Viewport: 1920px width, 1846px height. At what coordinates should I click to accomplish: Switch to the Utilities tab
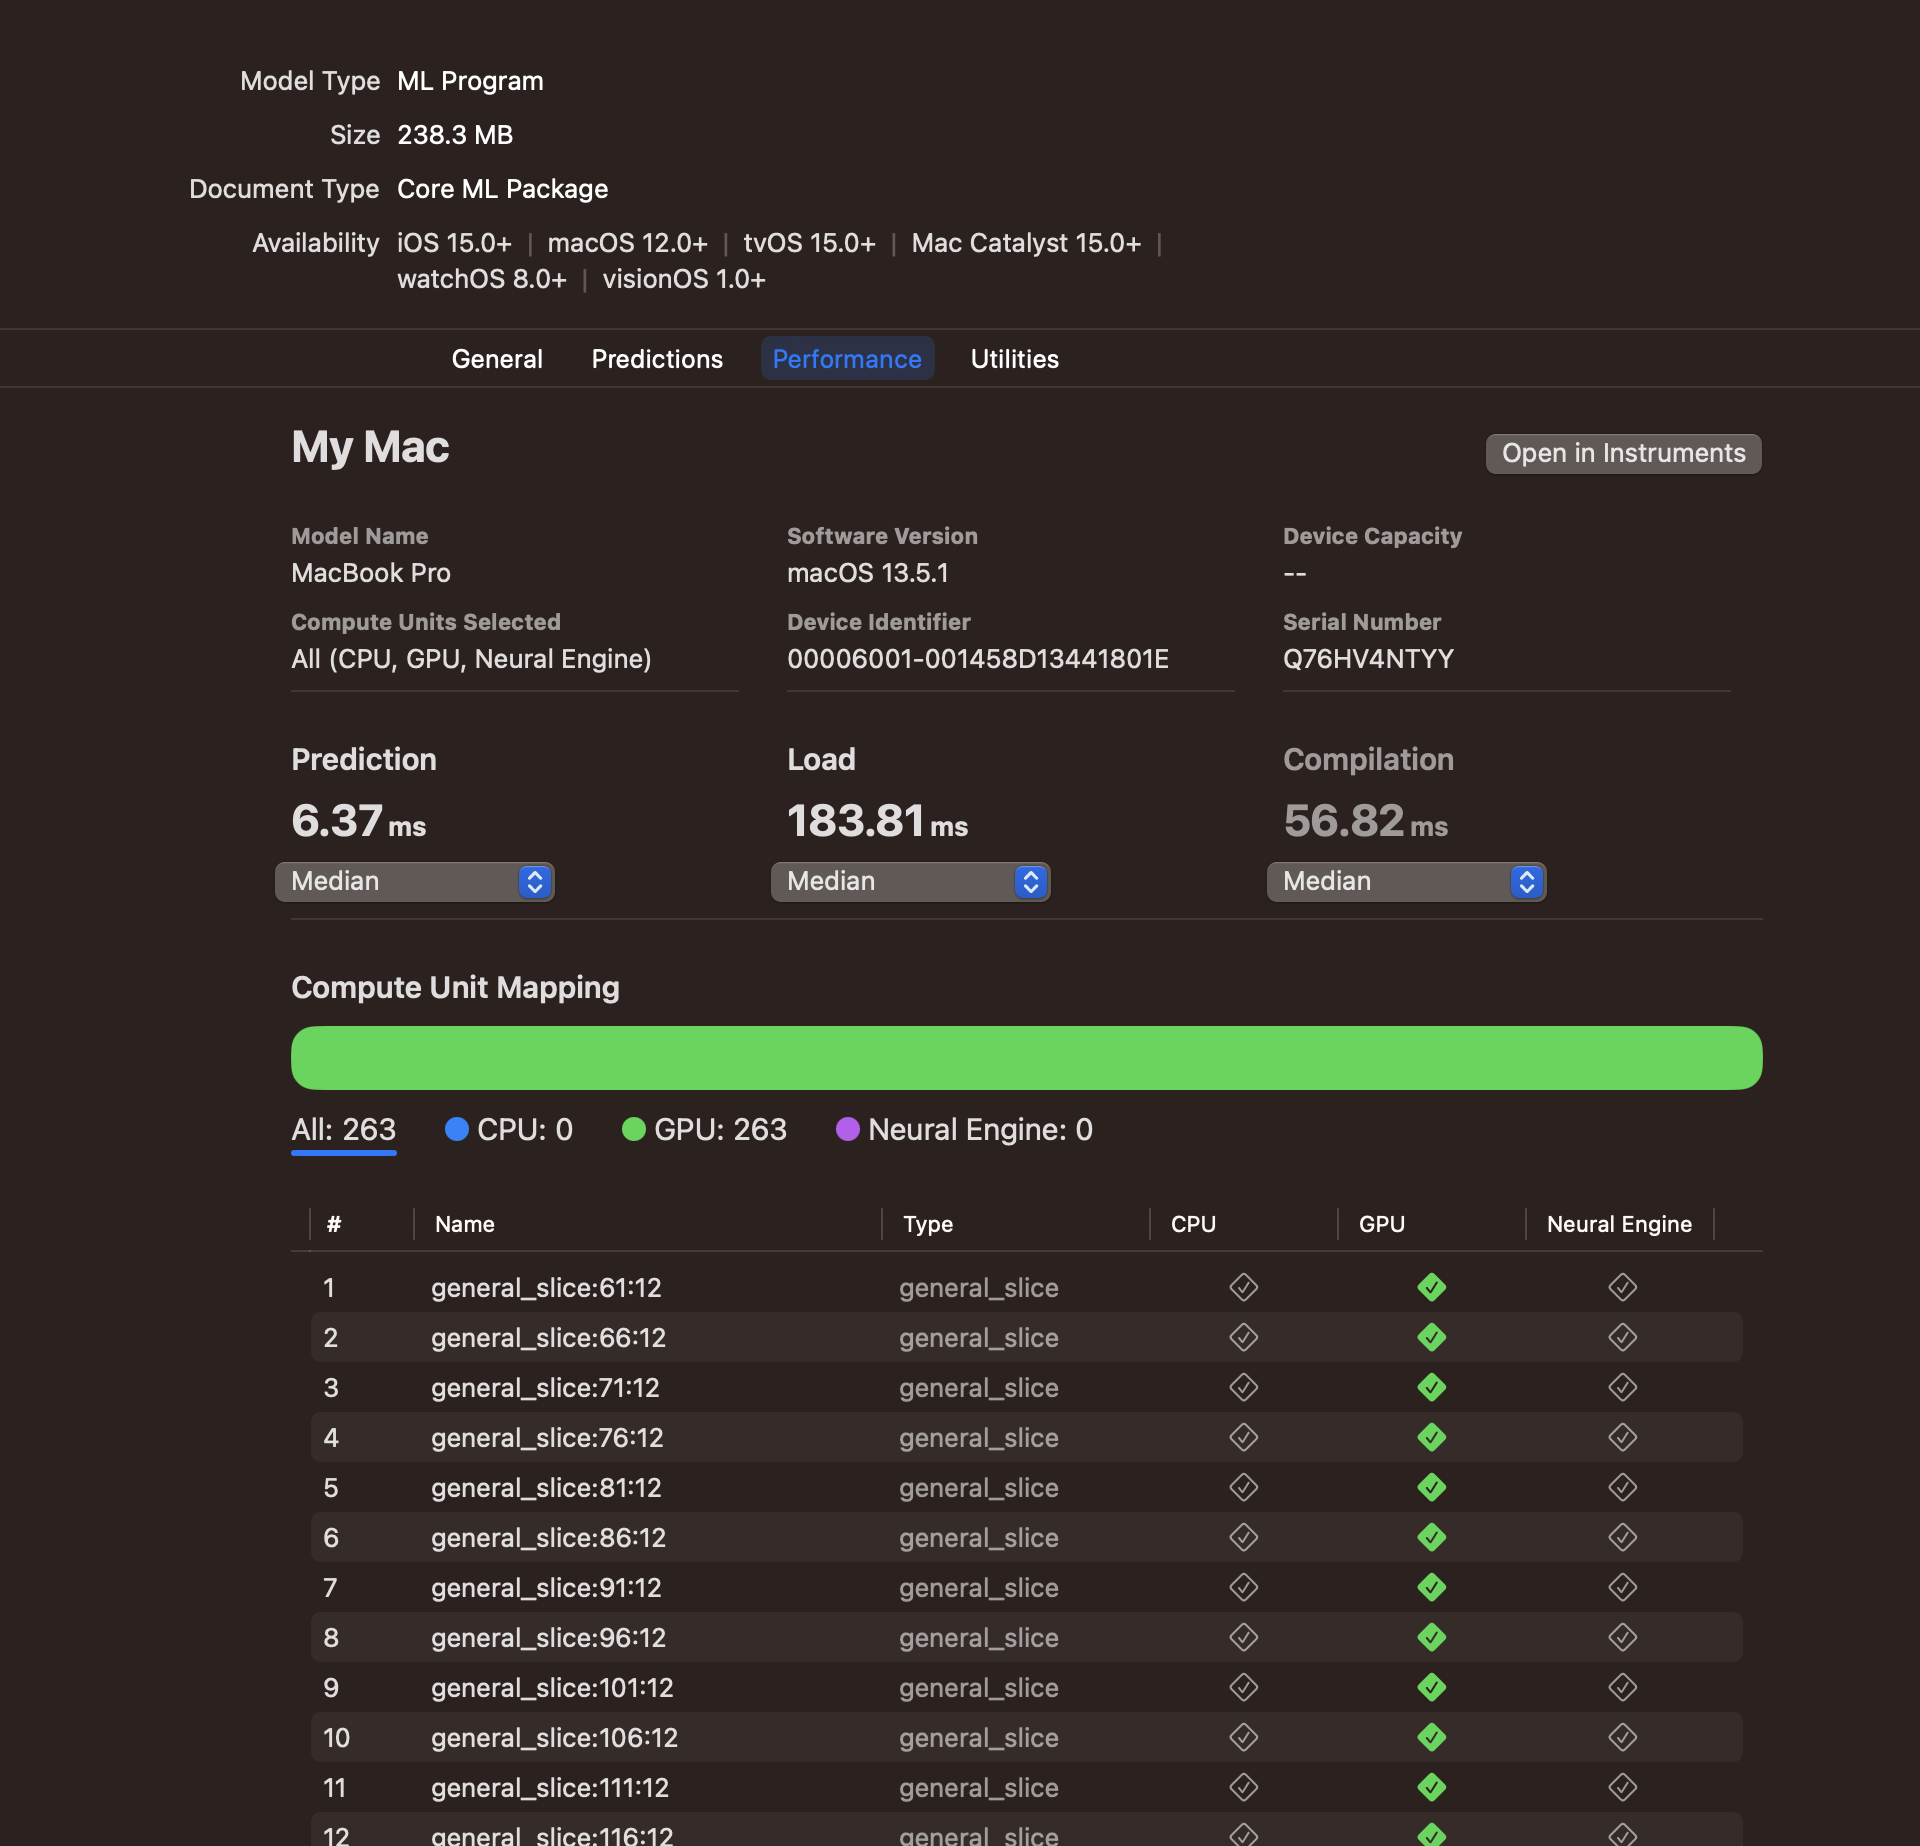(x=1014, y=359)
